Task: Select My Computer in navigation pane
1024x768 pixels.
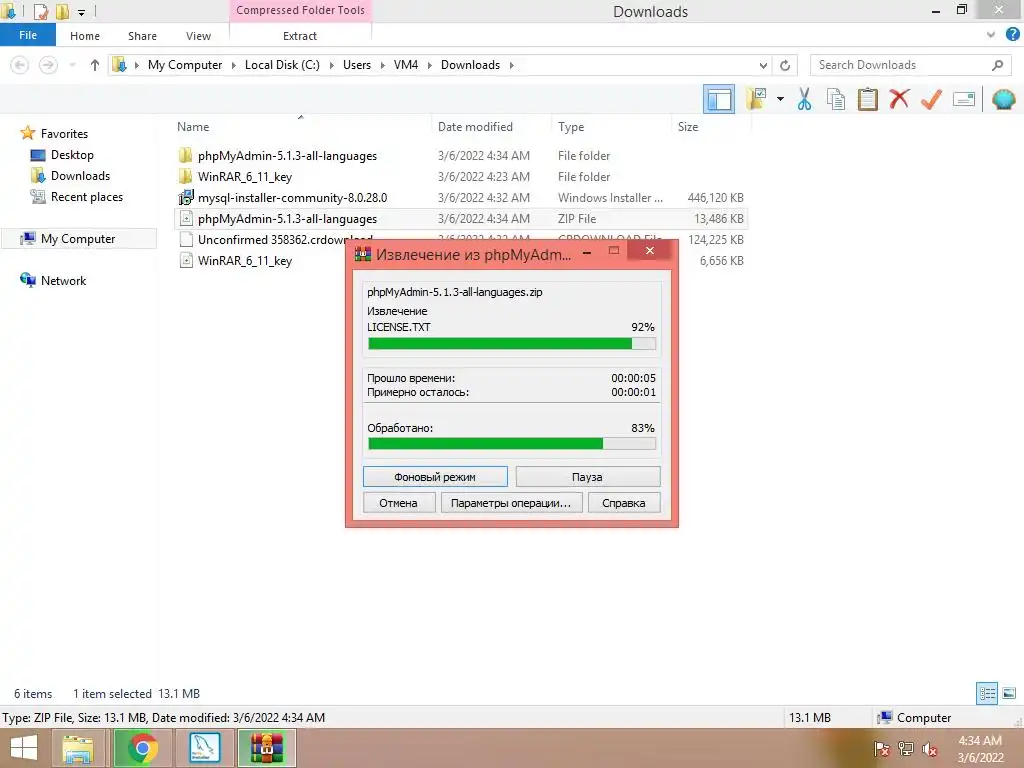Action: pos(78,239)
